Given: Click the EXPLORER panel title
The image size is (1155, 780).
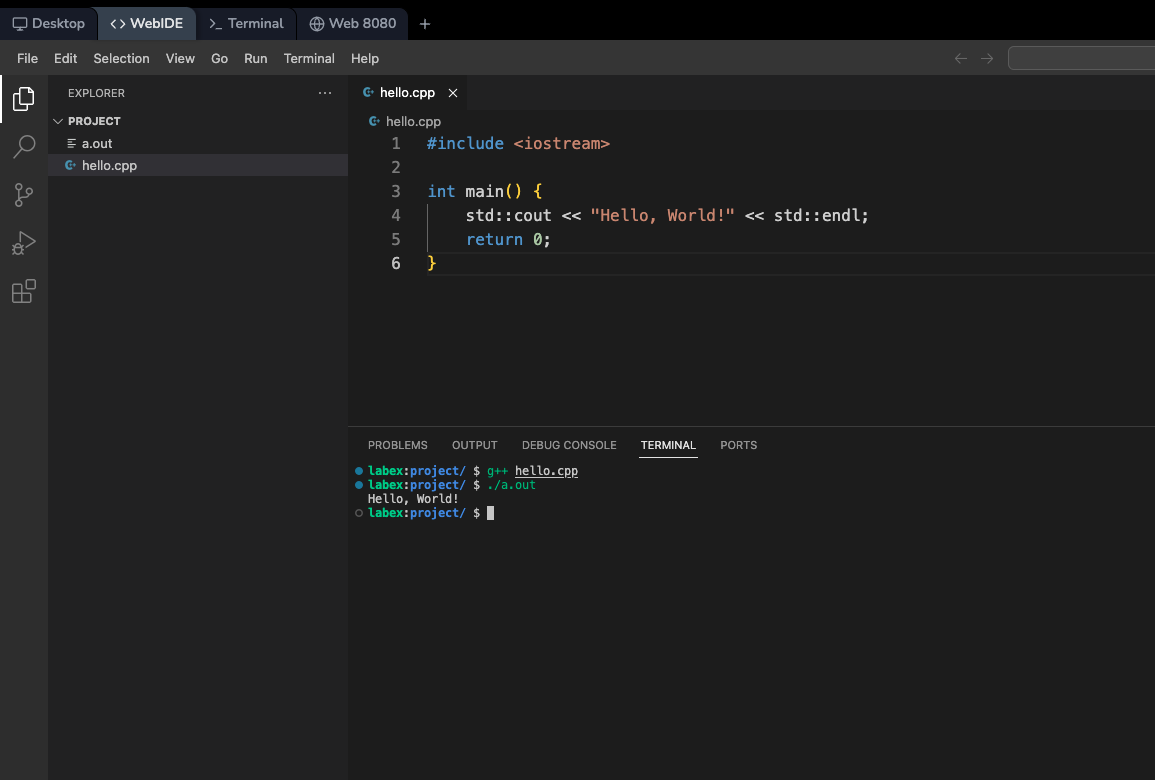Looking at the screenshot, I should point(96,93).
